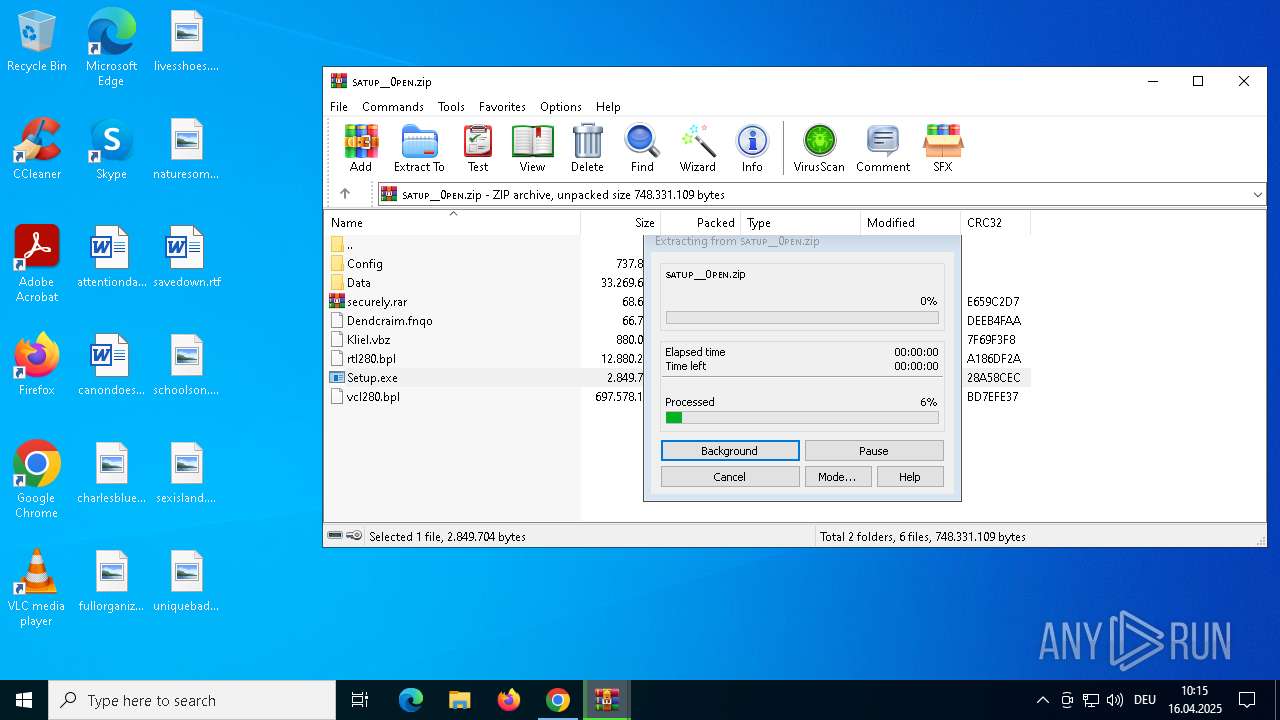Open the Options menu
The image size is (1280, 720).
[x=561, y=107]
